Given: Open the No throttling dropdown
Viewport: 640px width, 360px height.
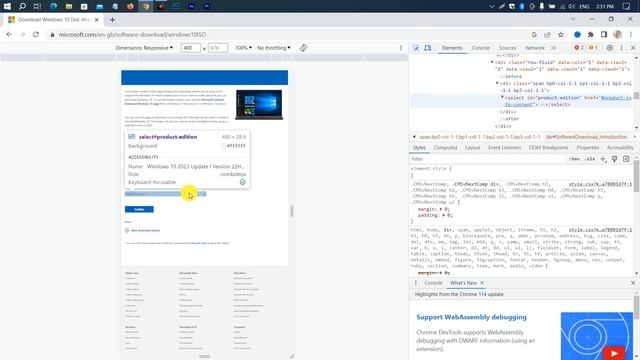Looking at the screenshot, I should (x=273, y=48).
